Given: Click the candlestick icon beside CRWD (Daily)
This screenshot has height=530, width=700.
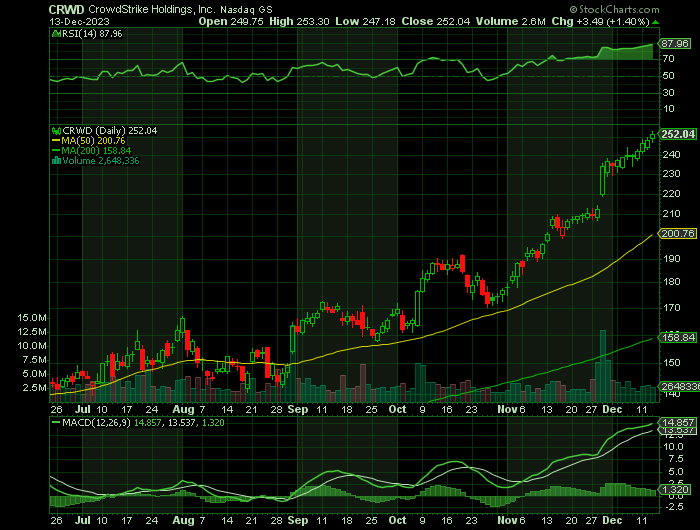Looking at the screenshot, I should click(56, 131).
